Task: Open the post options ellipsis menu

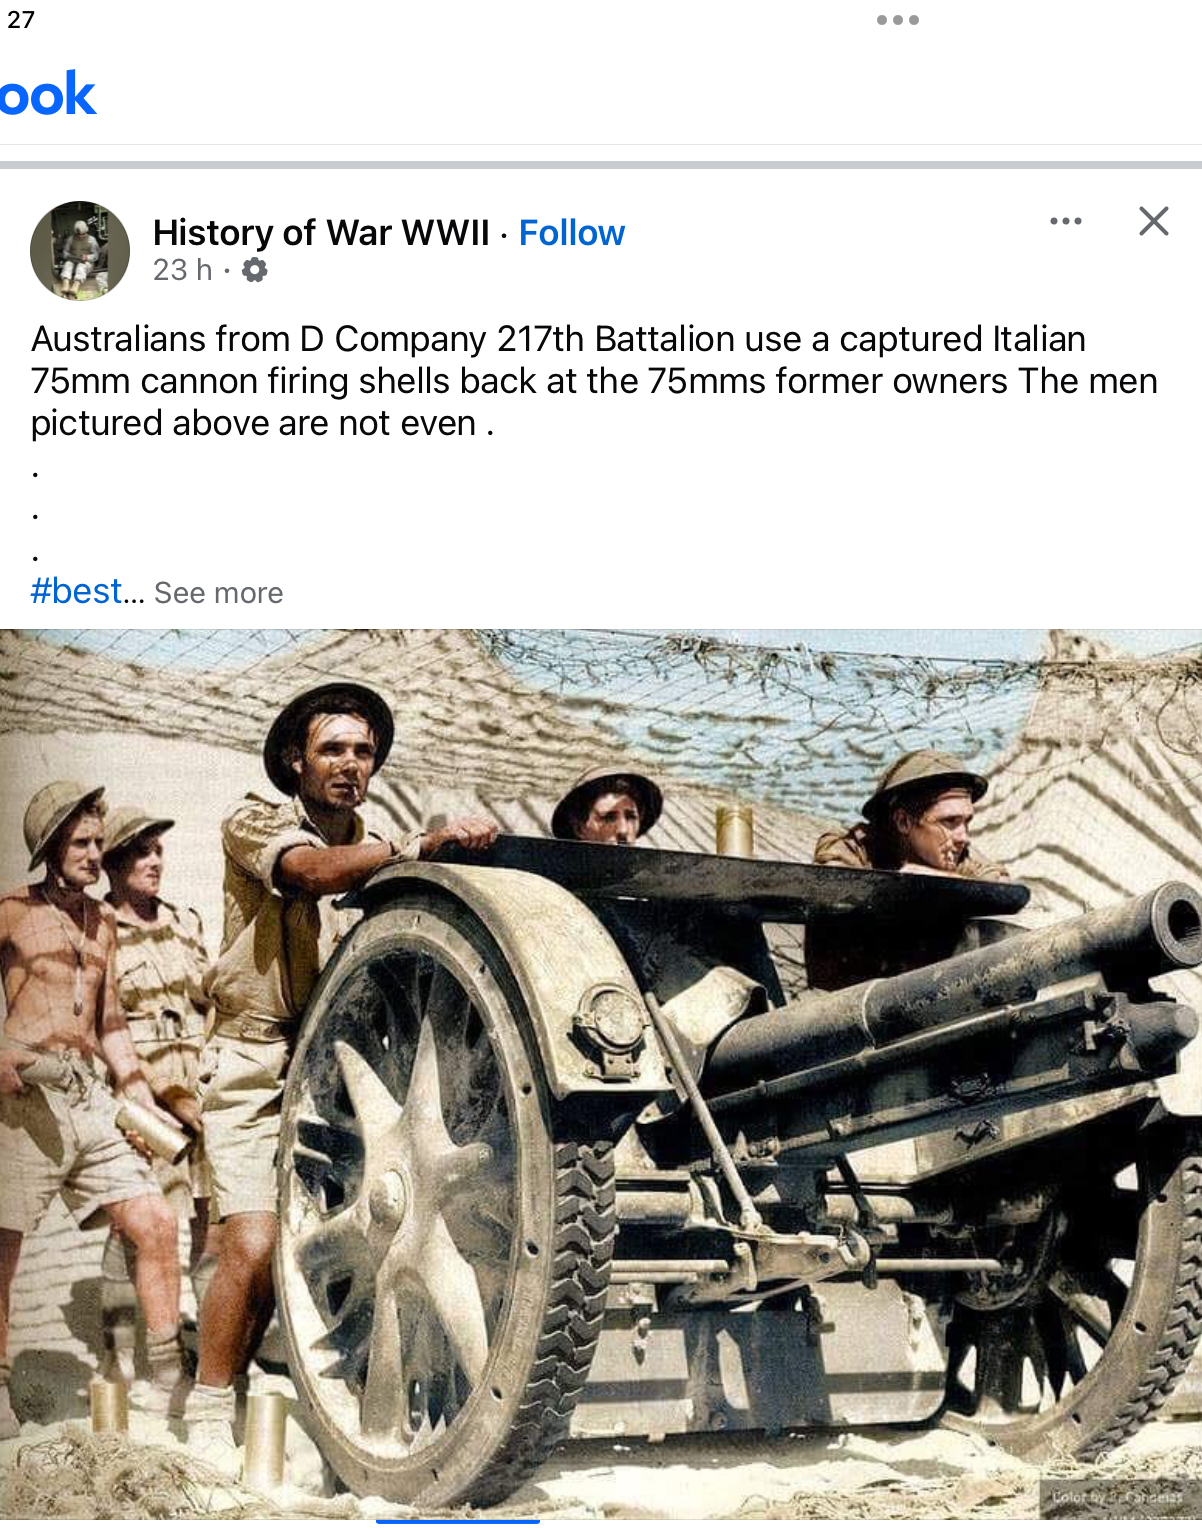Action: [x=1066, y=221]
